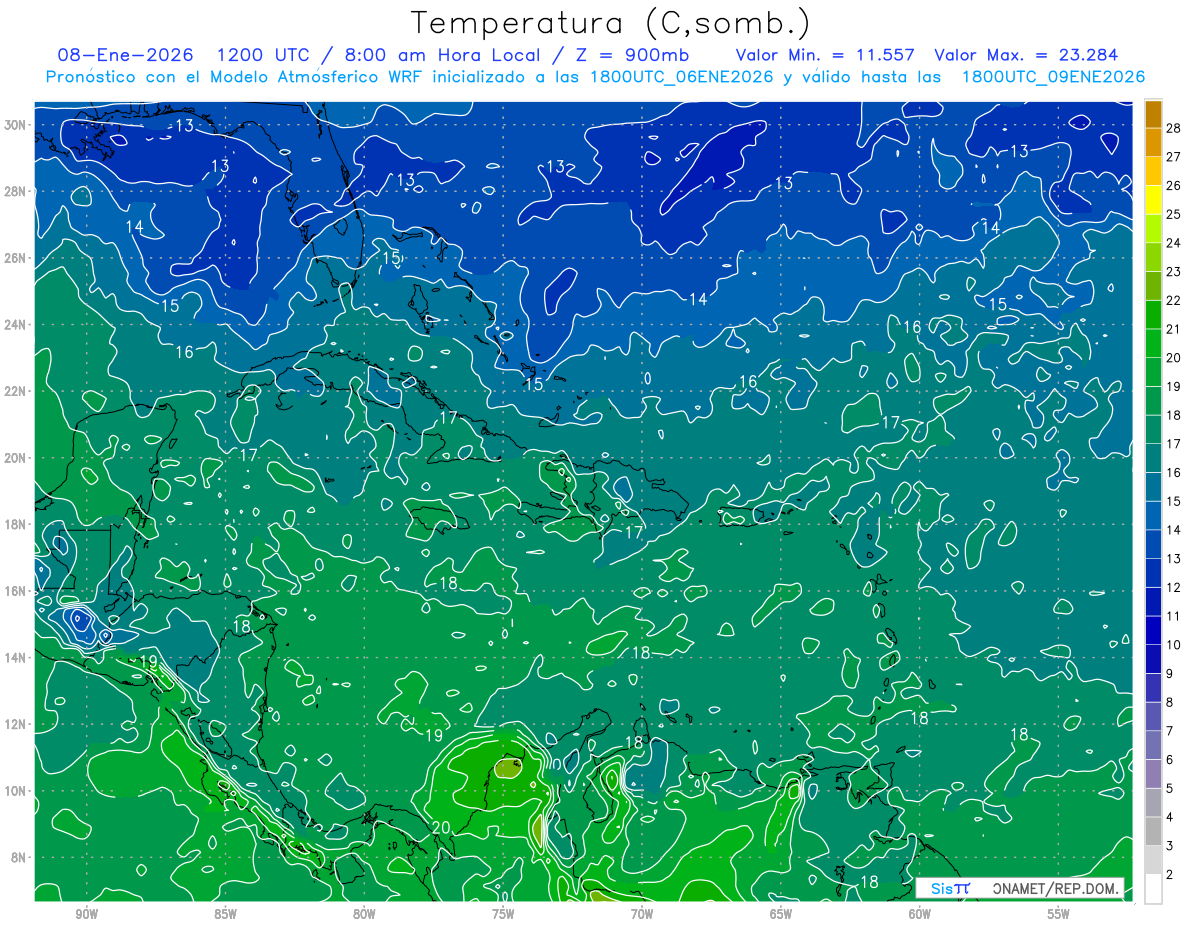Image resolution: width=1200 pixels, height=927 pixels.
Task: Click the white legend swatch below value 2
Action: pos(1153,889)
